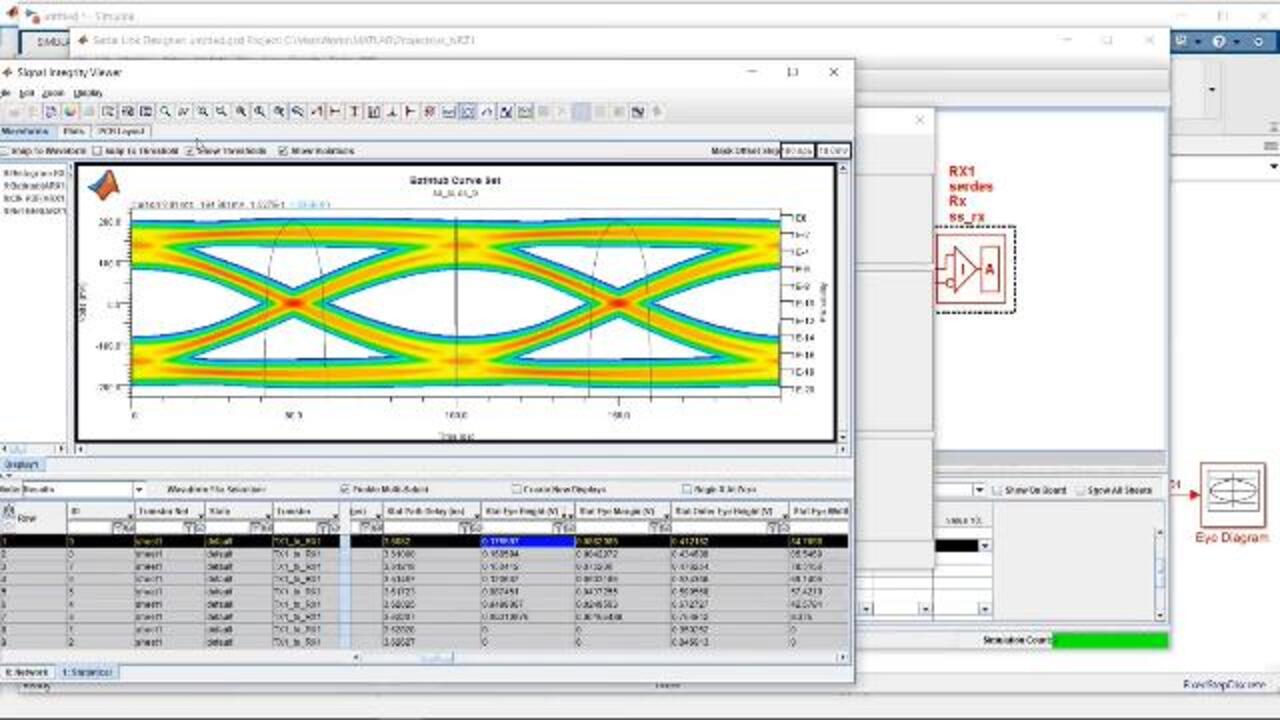
Task: Open the Results table dropdown
Action: point(139,490)
